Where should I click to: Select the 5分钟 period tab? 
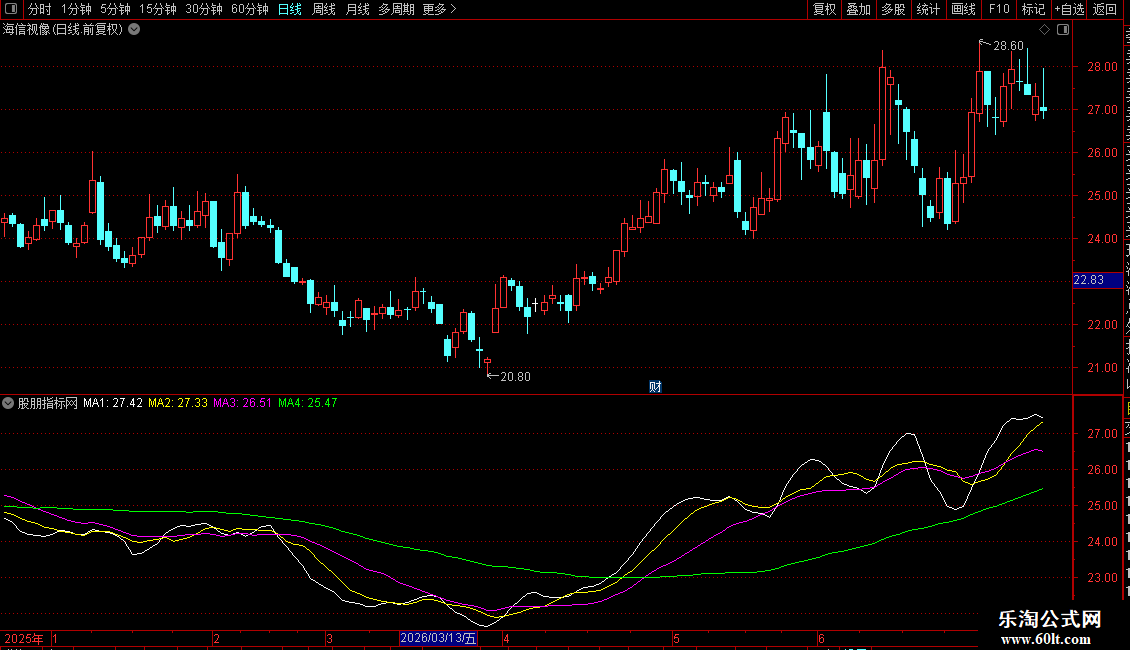[x=115, y=9]
